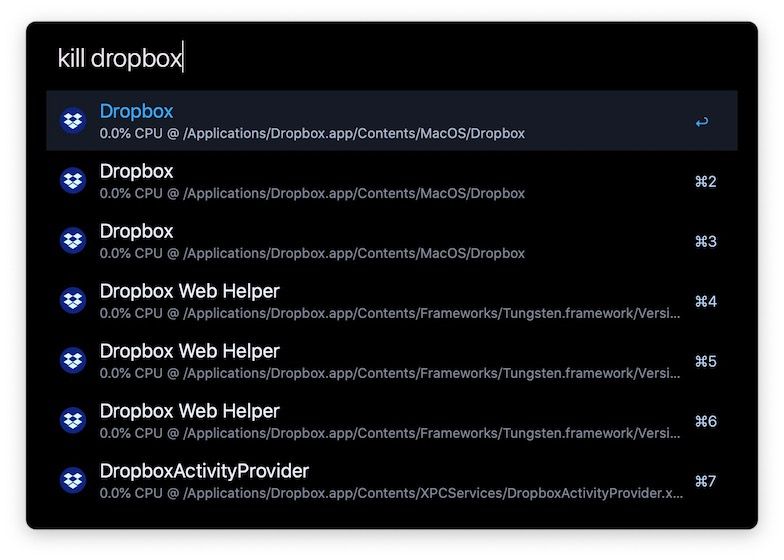Click the Tungsten.framework path in the ⌘5 row

click(432, 374)
